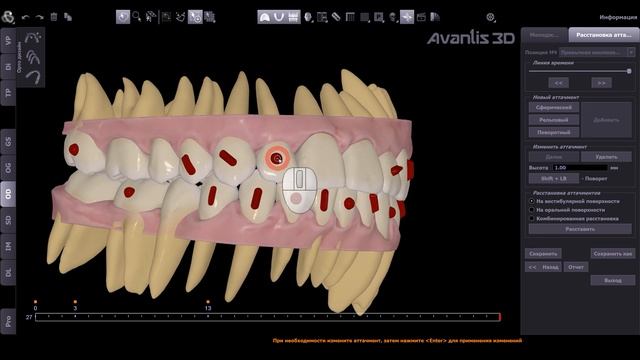Choose the Рельсовый attachment type
The width and height of the screenshot is (640, 360).
point(554,120)
